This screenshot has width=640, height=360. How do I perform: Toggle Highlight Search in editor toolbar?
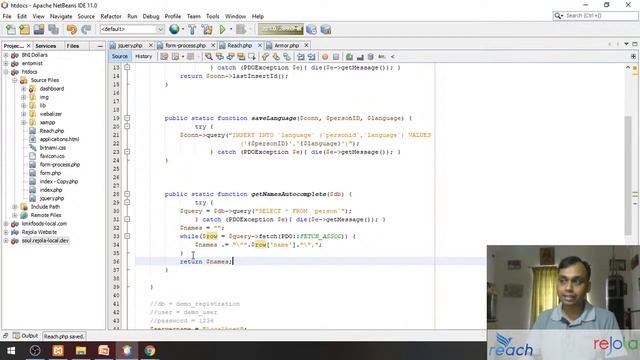click(241, 57)
